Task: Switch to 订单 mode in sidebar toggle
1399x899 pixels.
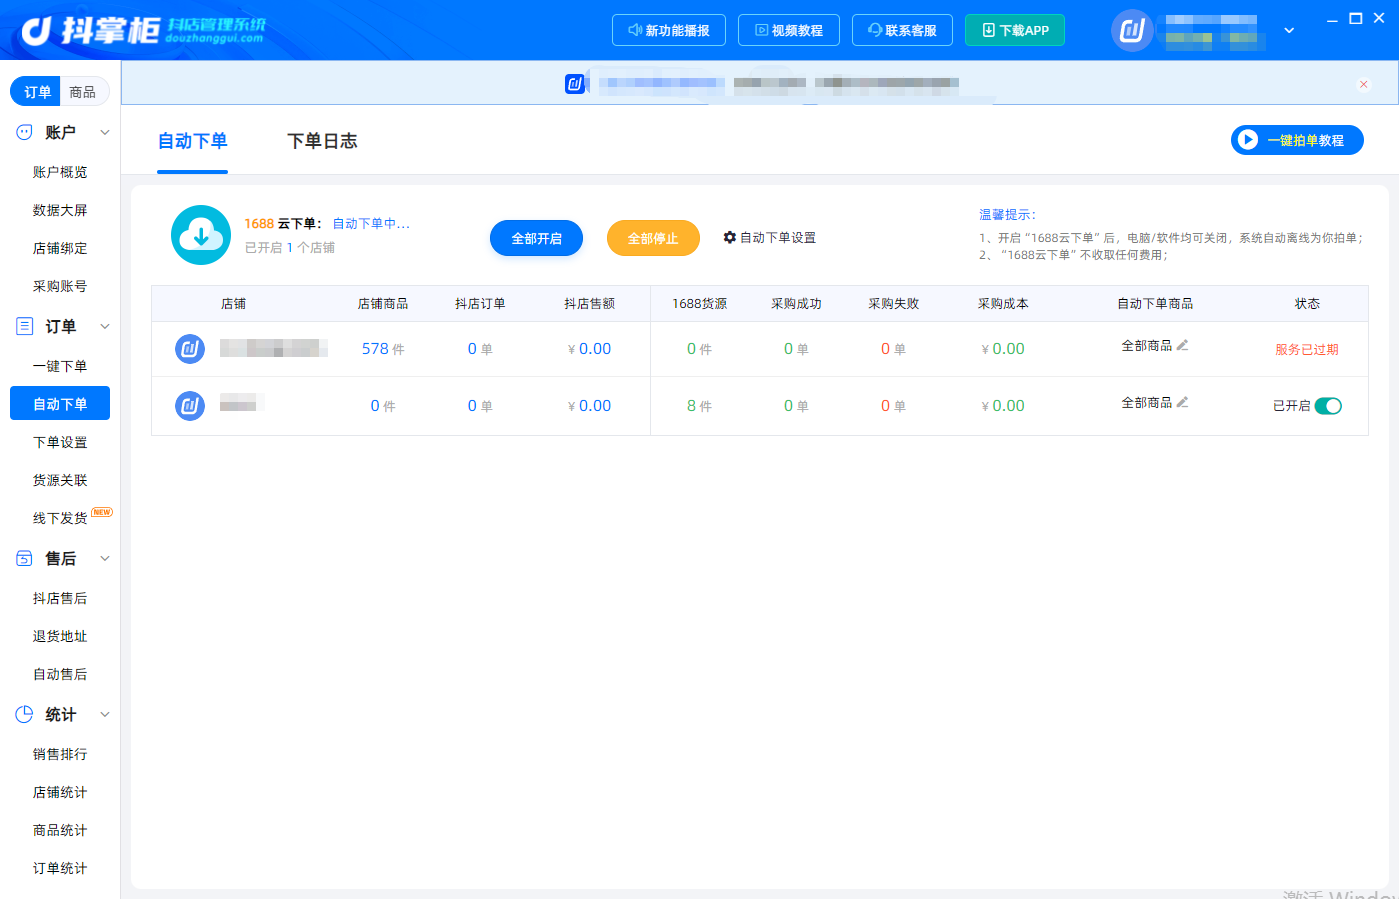Action: click(x=37, y=92)
